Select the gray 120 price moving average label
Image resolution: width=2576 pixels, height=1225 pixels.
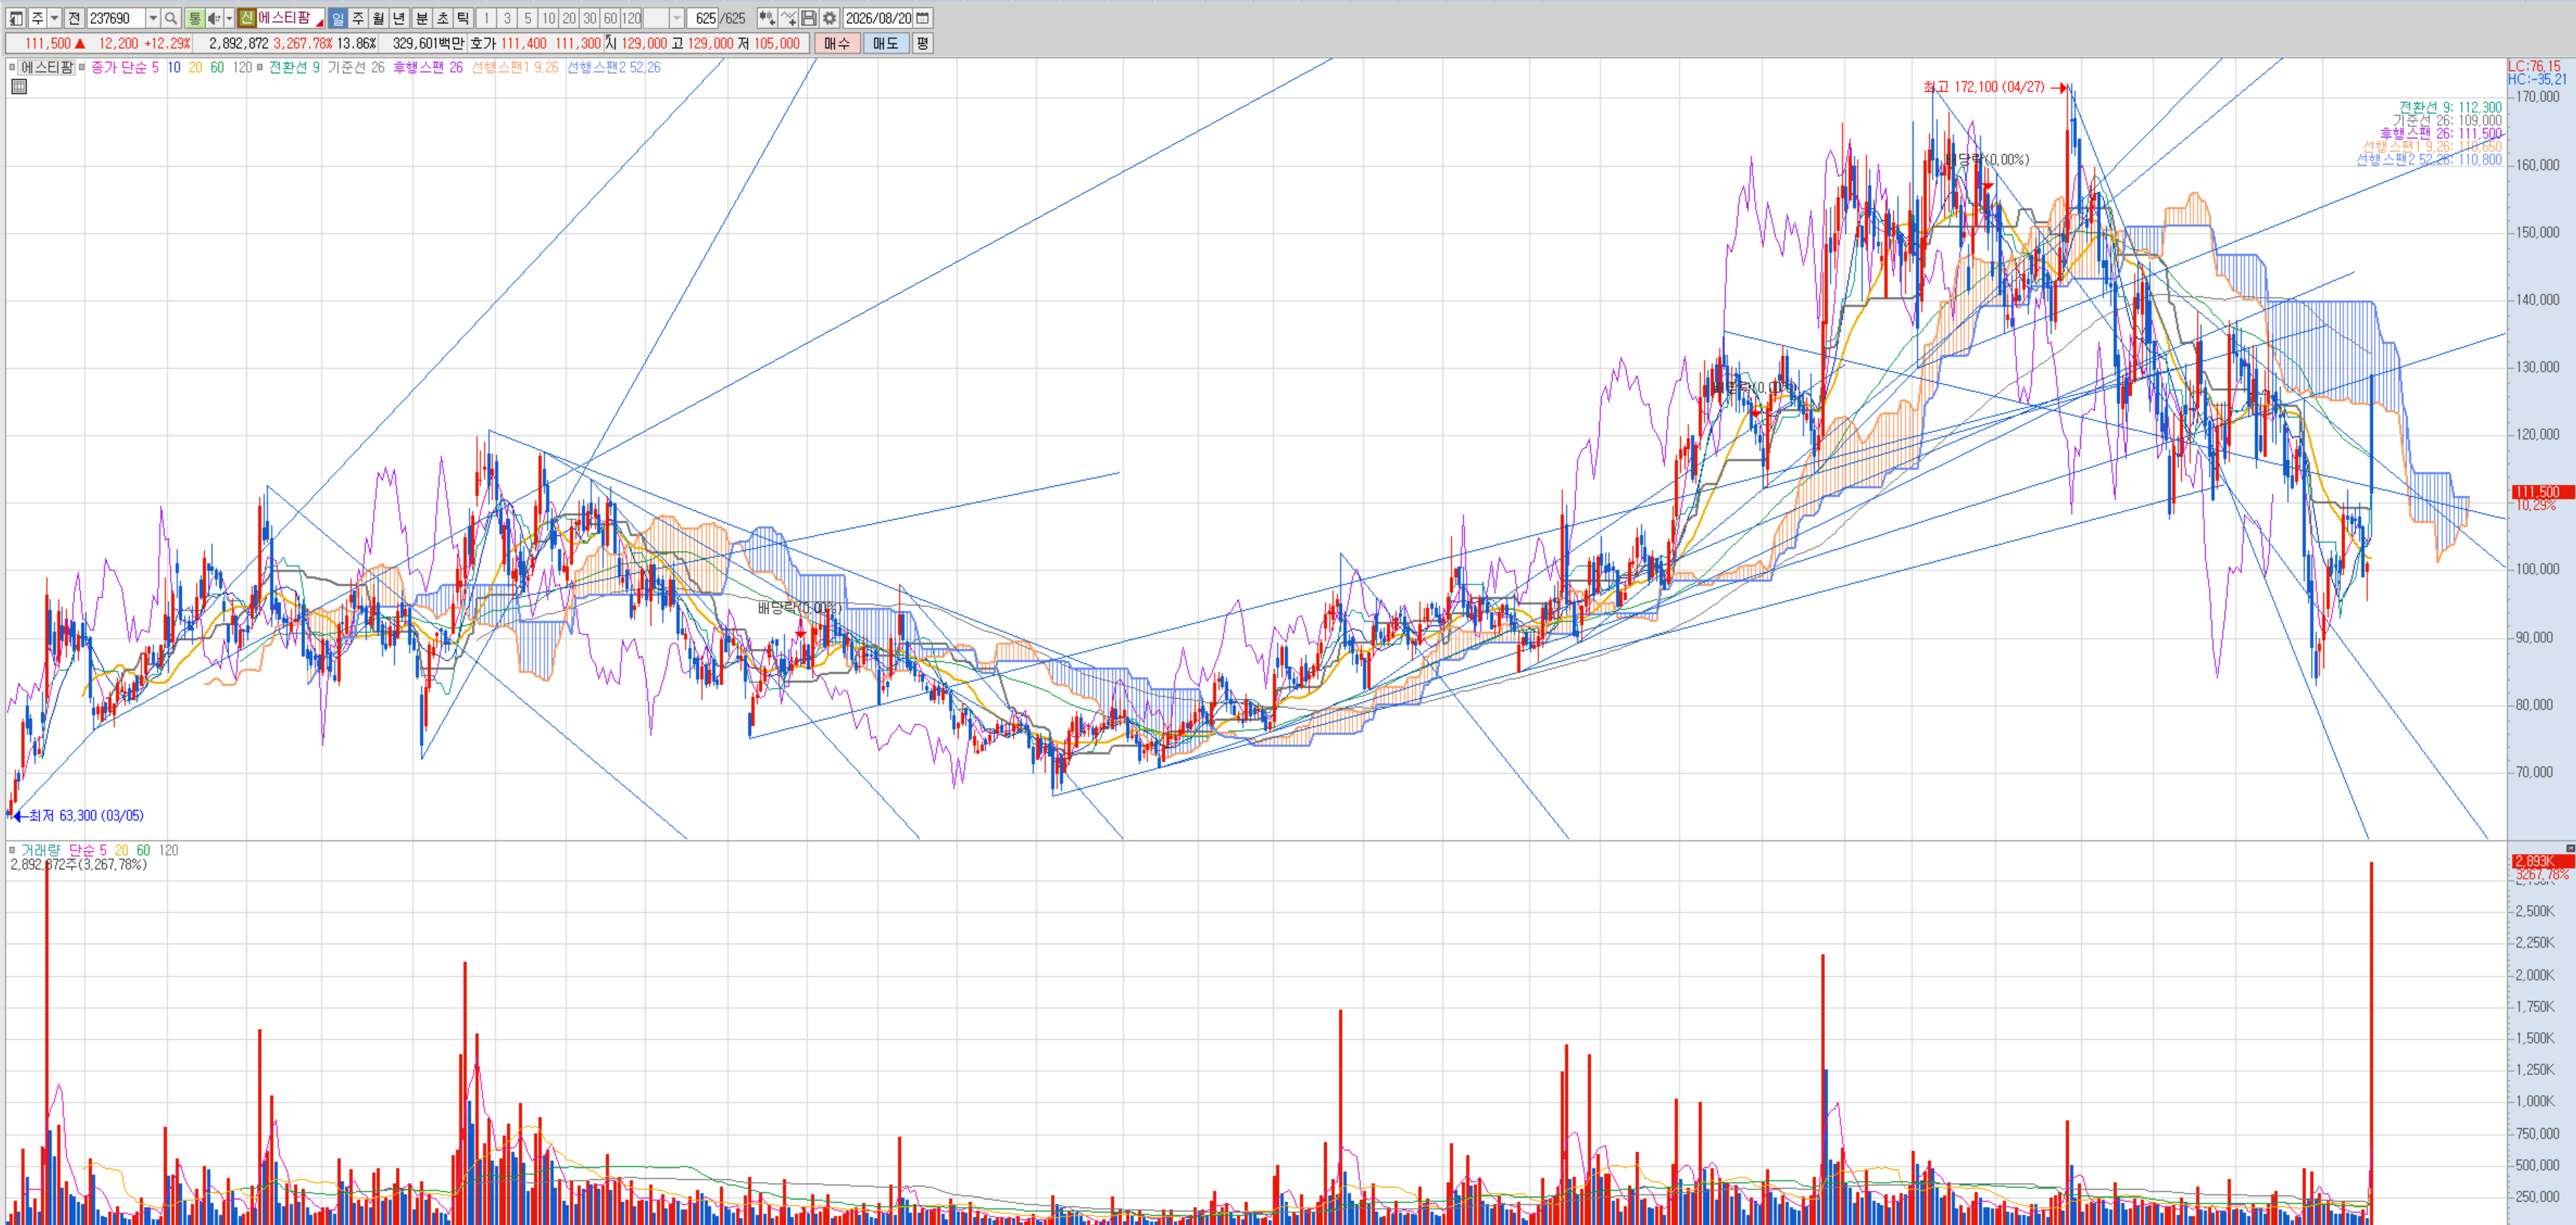click(242, 67)
